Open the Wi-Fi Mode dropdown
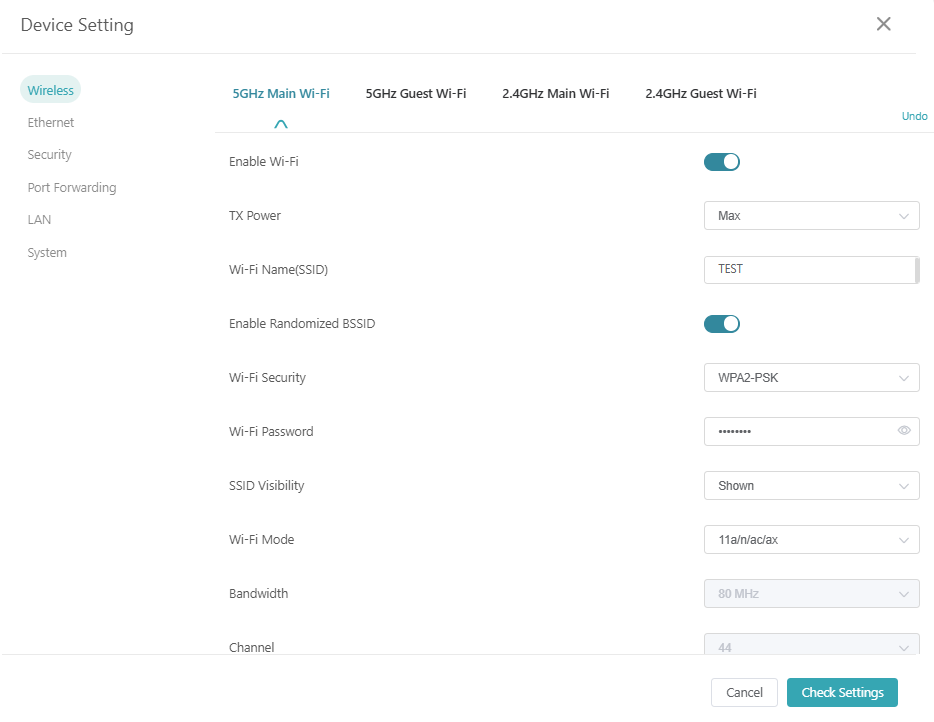The width and height of the screenshot is (934, 722). (x=811, y=539)
